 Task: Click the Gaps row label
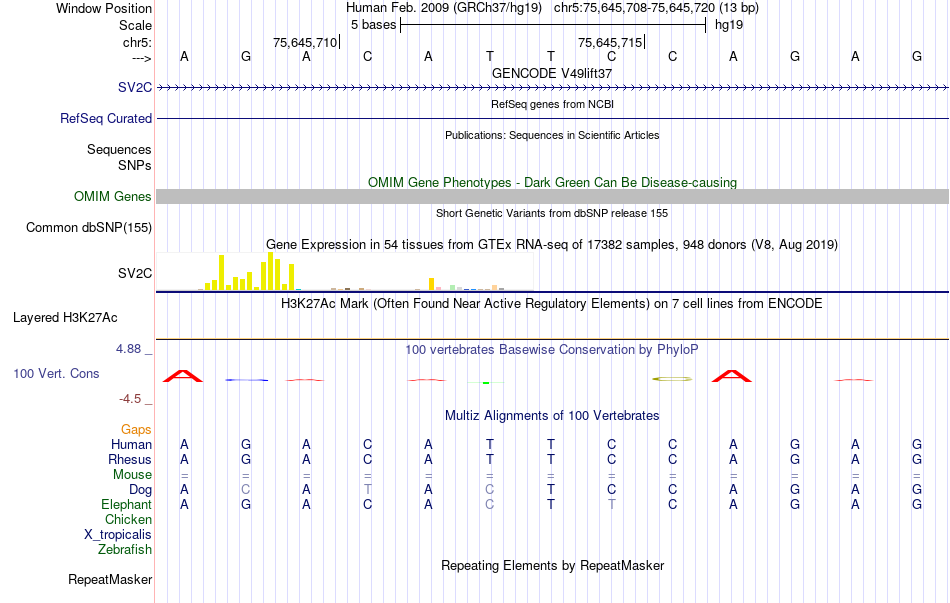pyautogui.click(x=136, y=429)
